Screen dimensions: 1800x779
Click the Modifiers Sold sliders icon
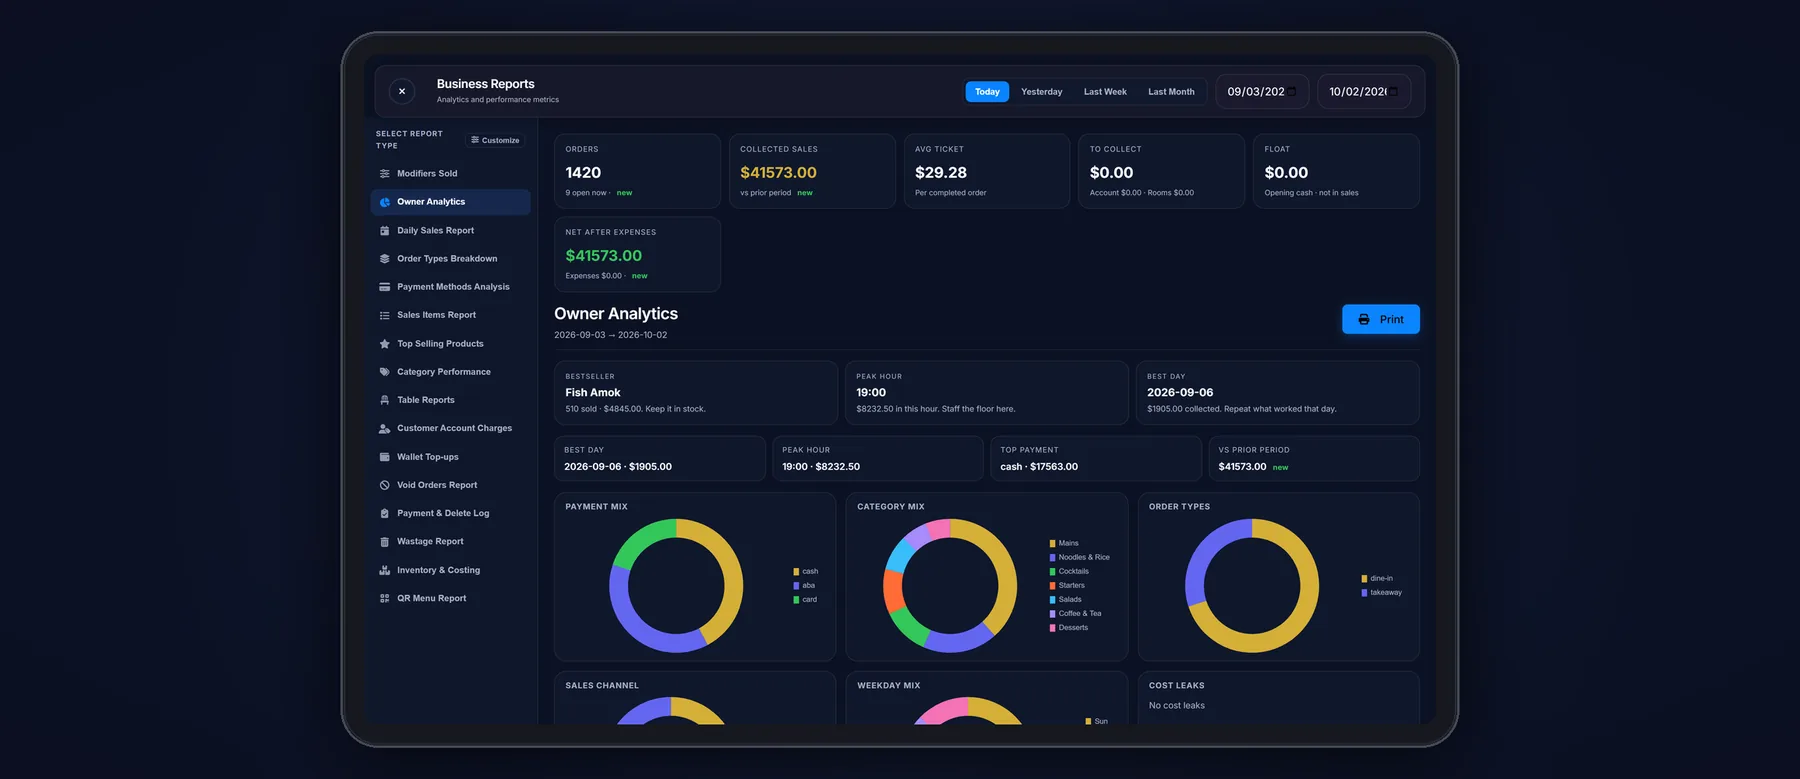pos(385,174)
